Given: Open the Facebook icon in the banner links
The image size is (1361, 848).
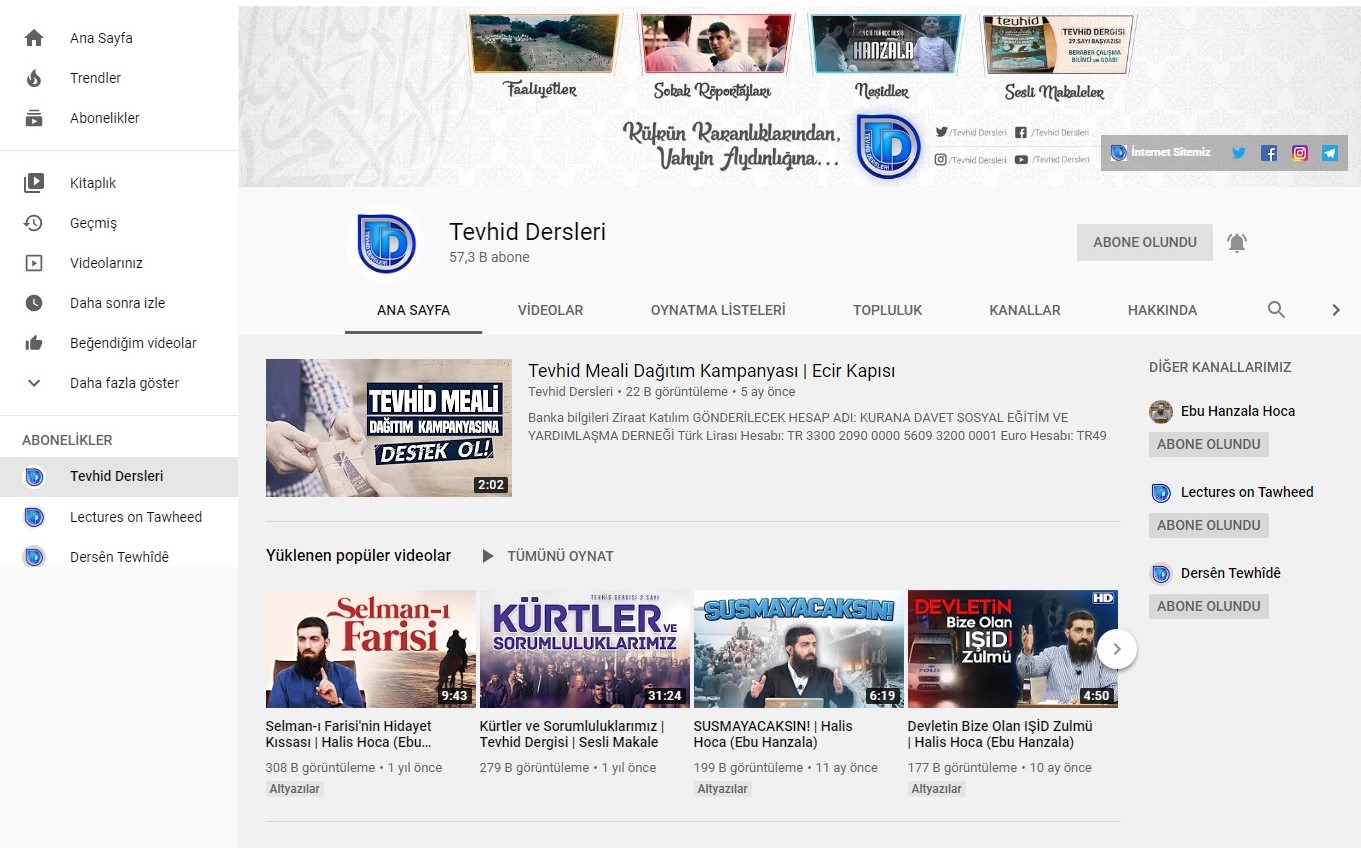Looking at the screenshot, I should [x=1269, y=153].
